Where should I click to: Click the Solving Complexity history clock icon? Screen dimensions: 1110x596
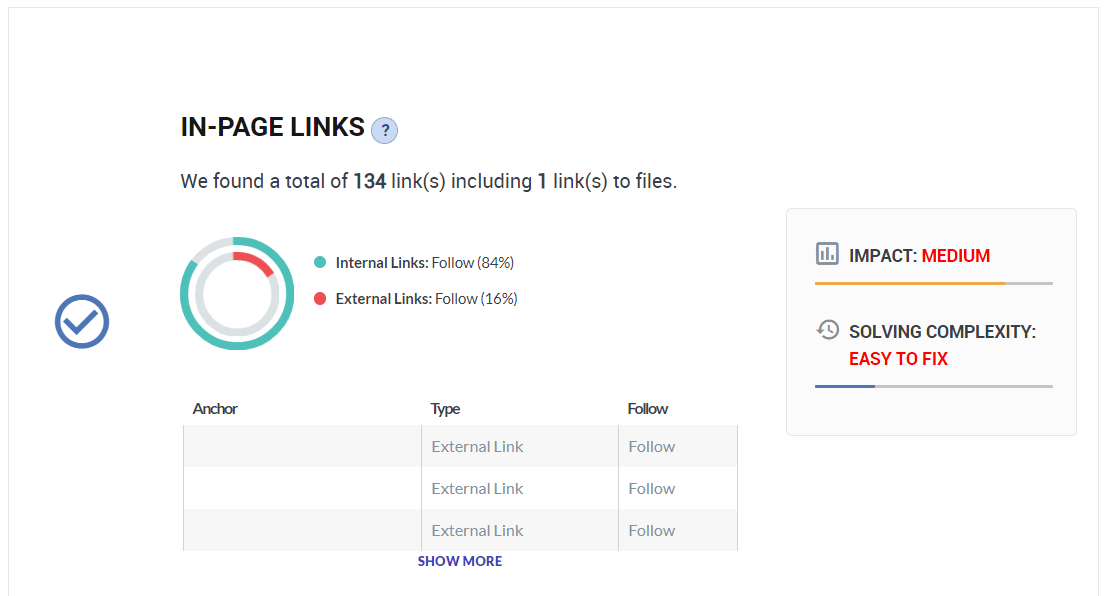pos(827,330)
